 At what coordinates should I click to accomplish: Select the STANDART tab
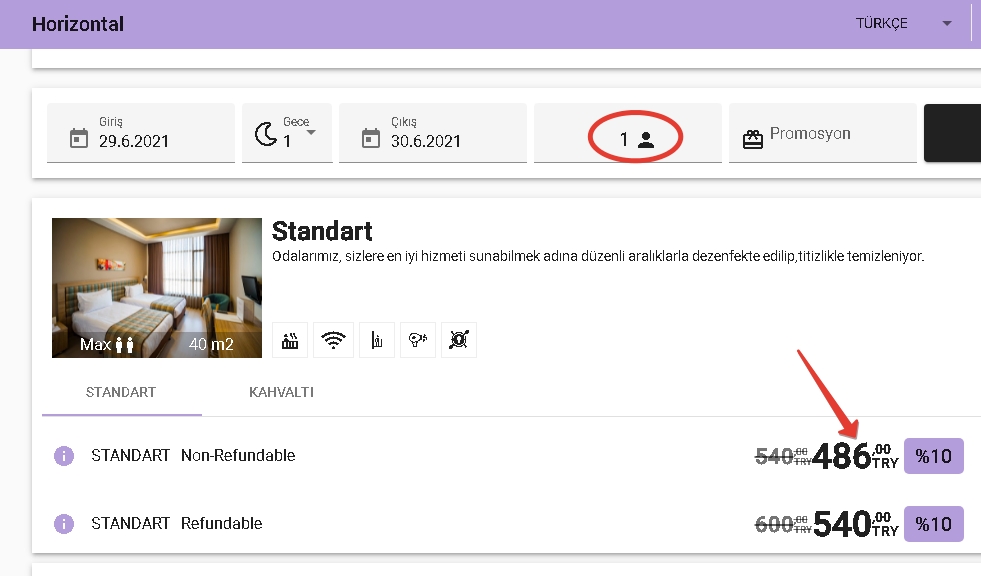click(121, 392)
